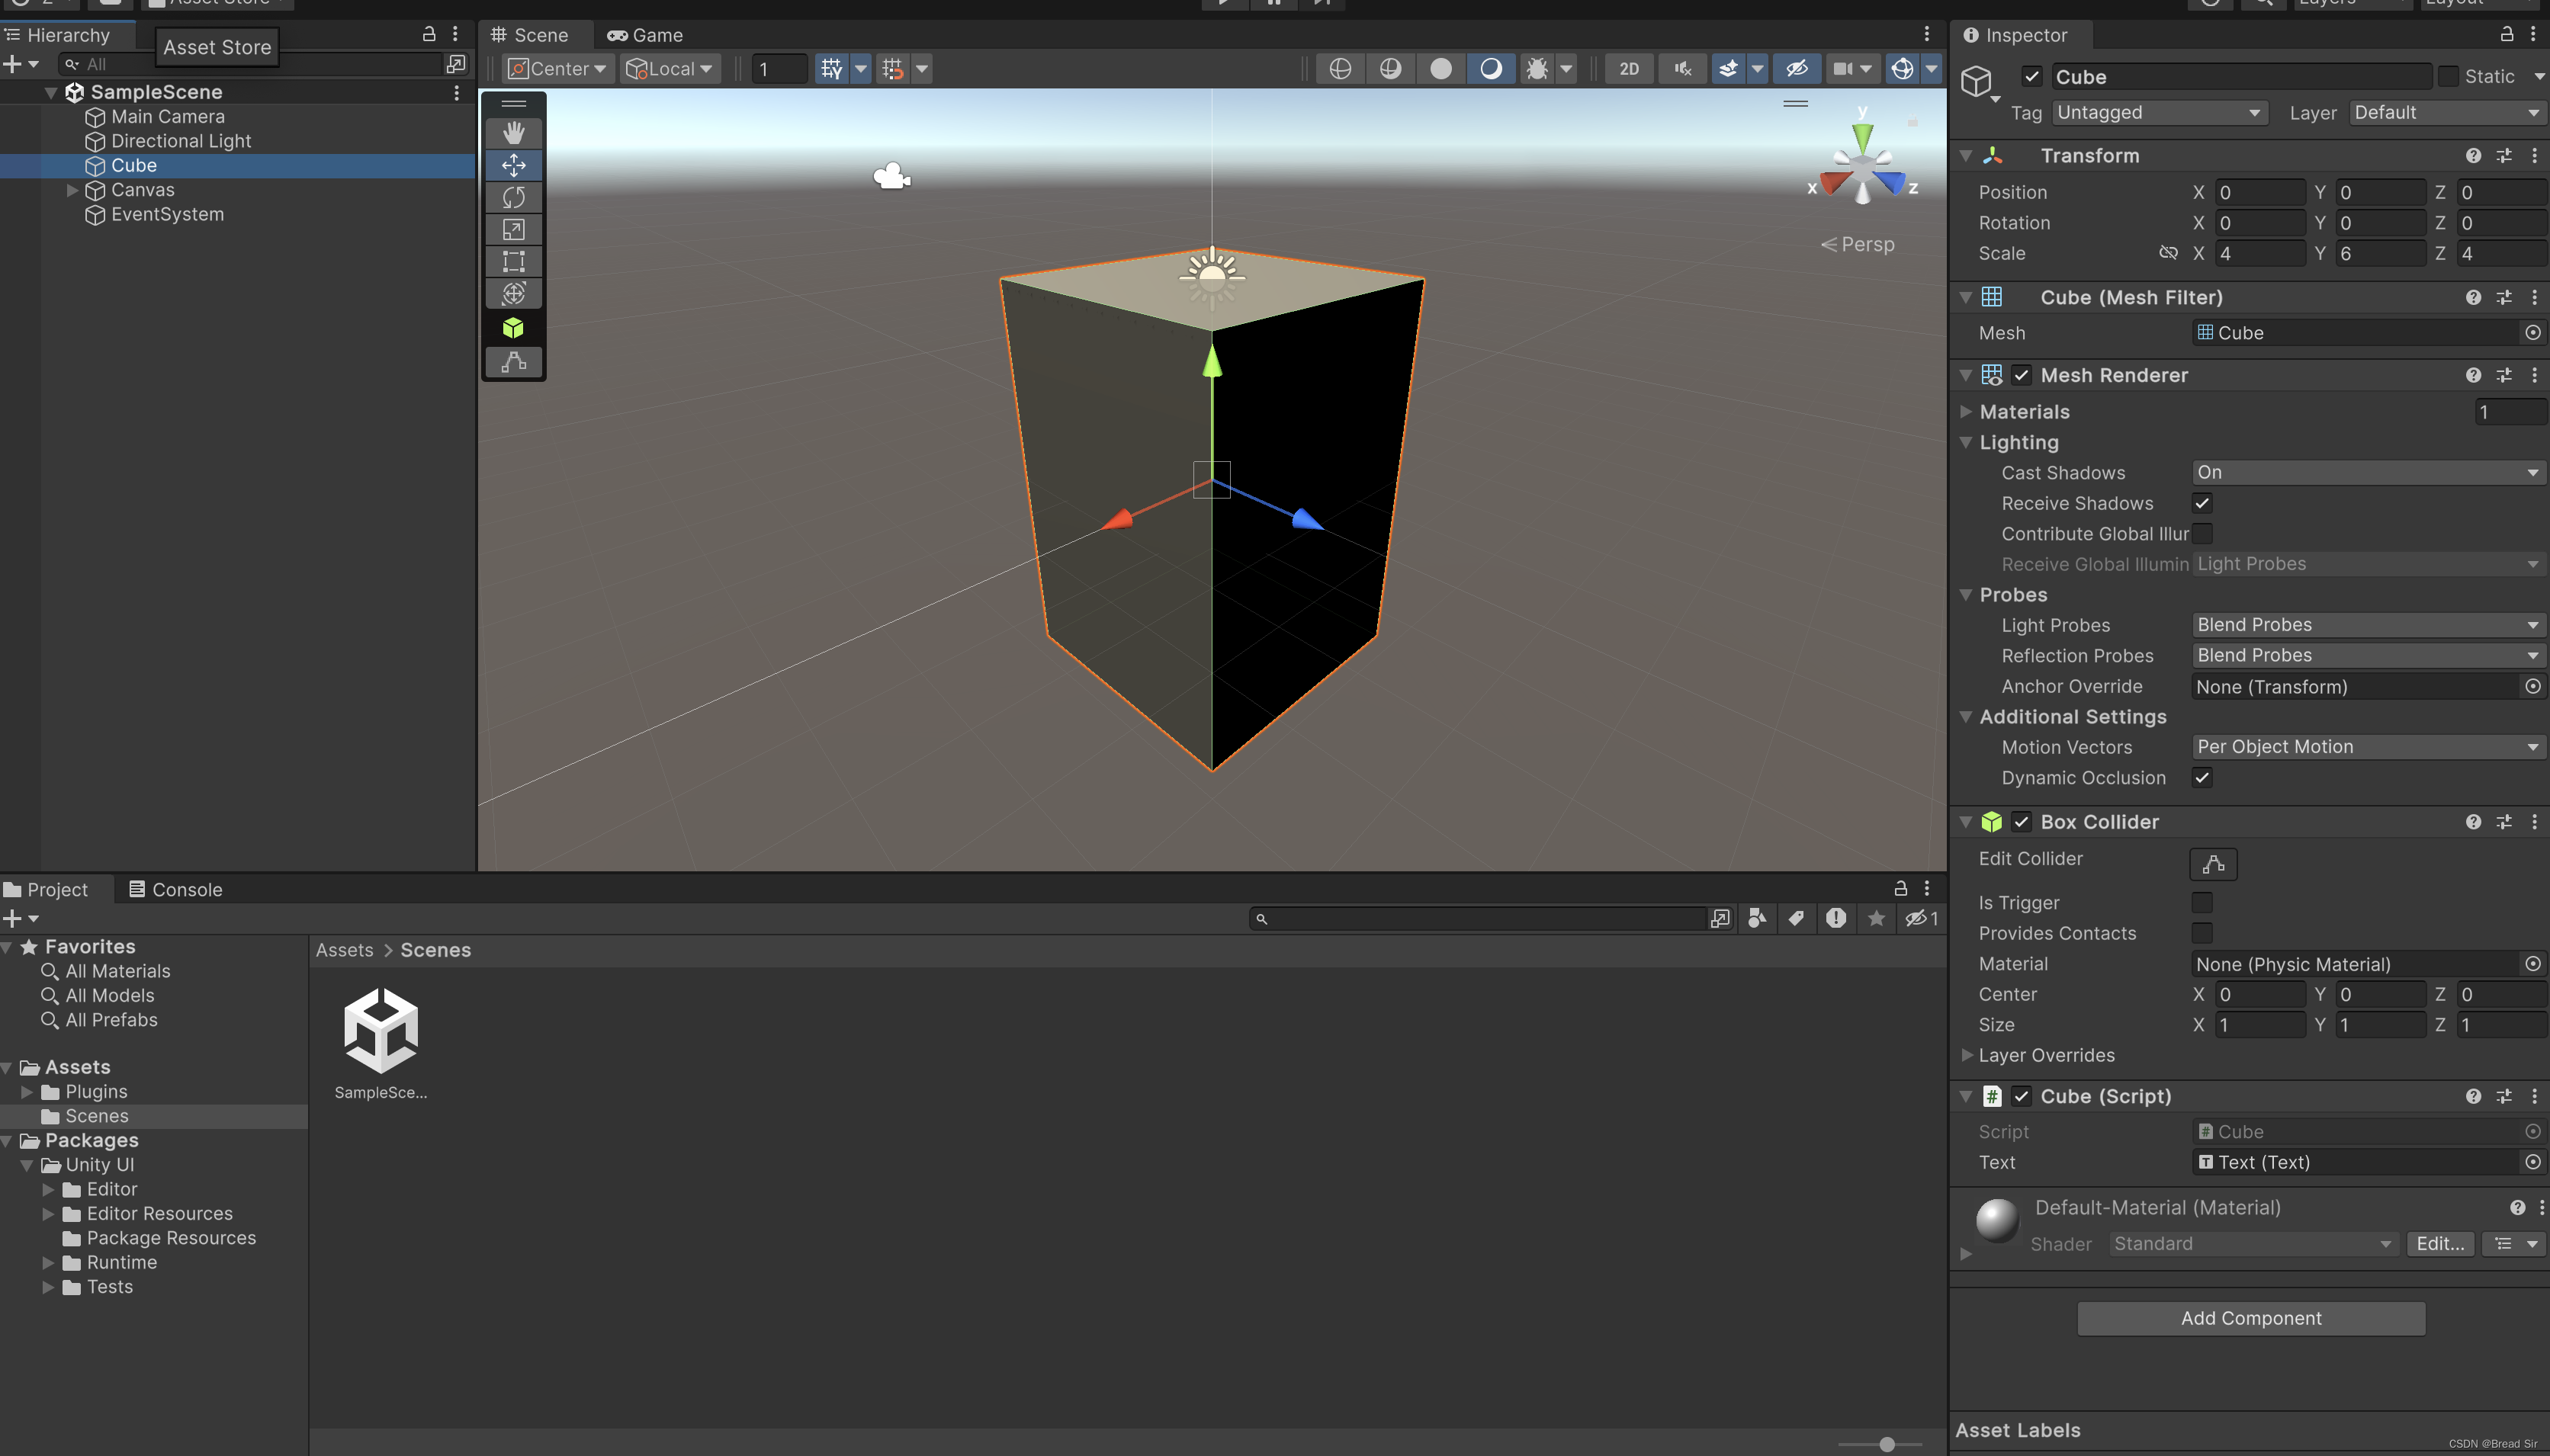The image size is (2550, 1456).
Task: Select the Rect transform tool
Action: pos(513,261)
